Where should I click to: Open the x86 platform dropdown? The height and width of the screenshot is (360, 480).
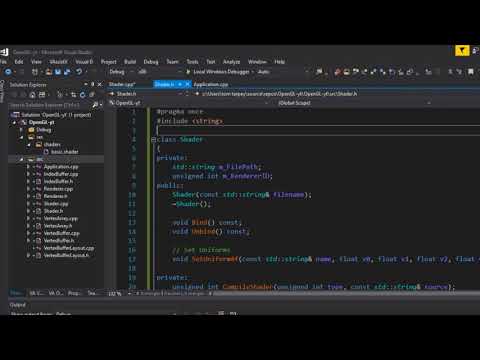(159, 72)
